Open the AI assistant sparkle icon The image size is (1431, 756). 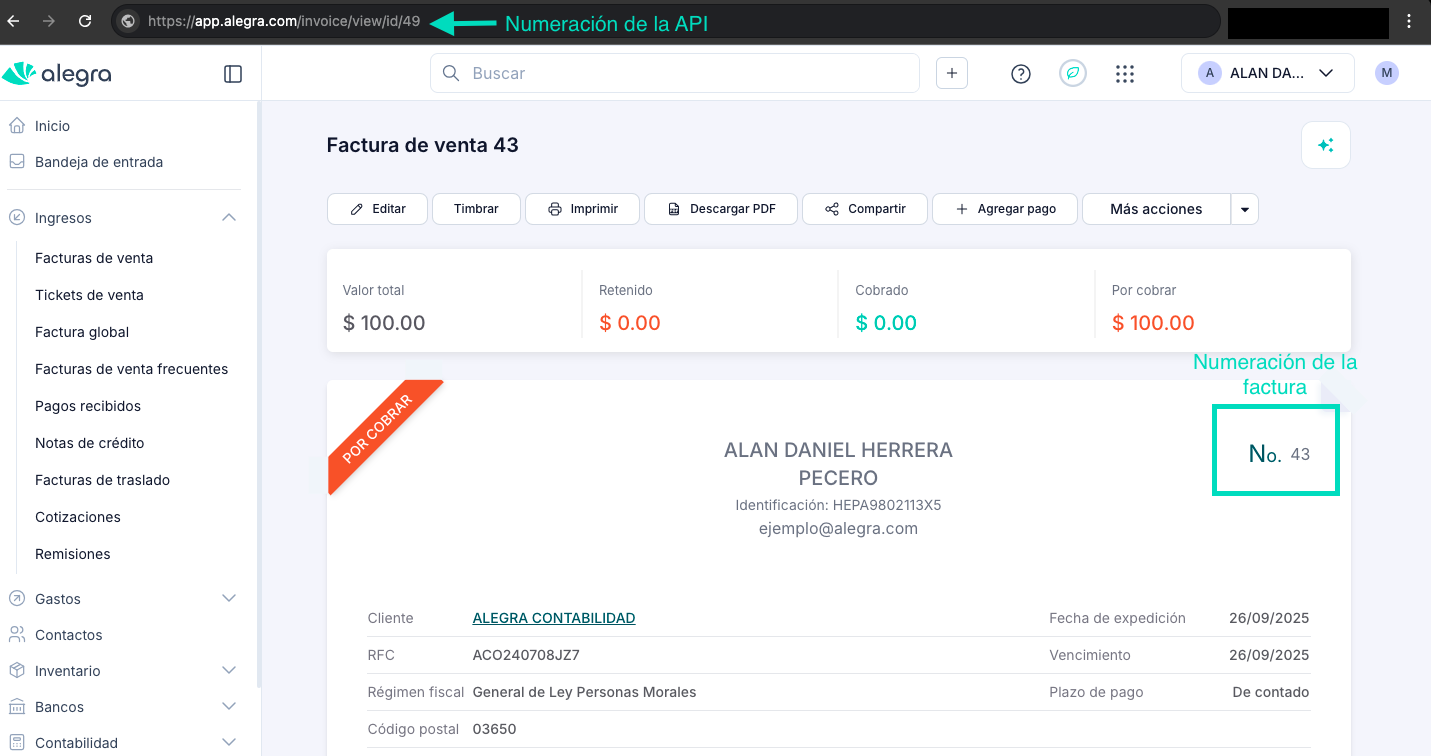(1325, 145)
